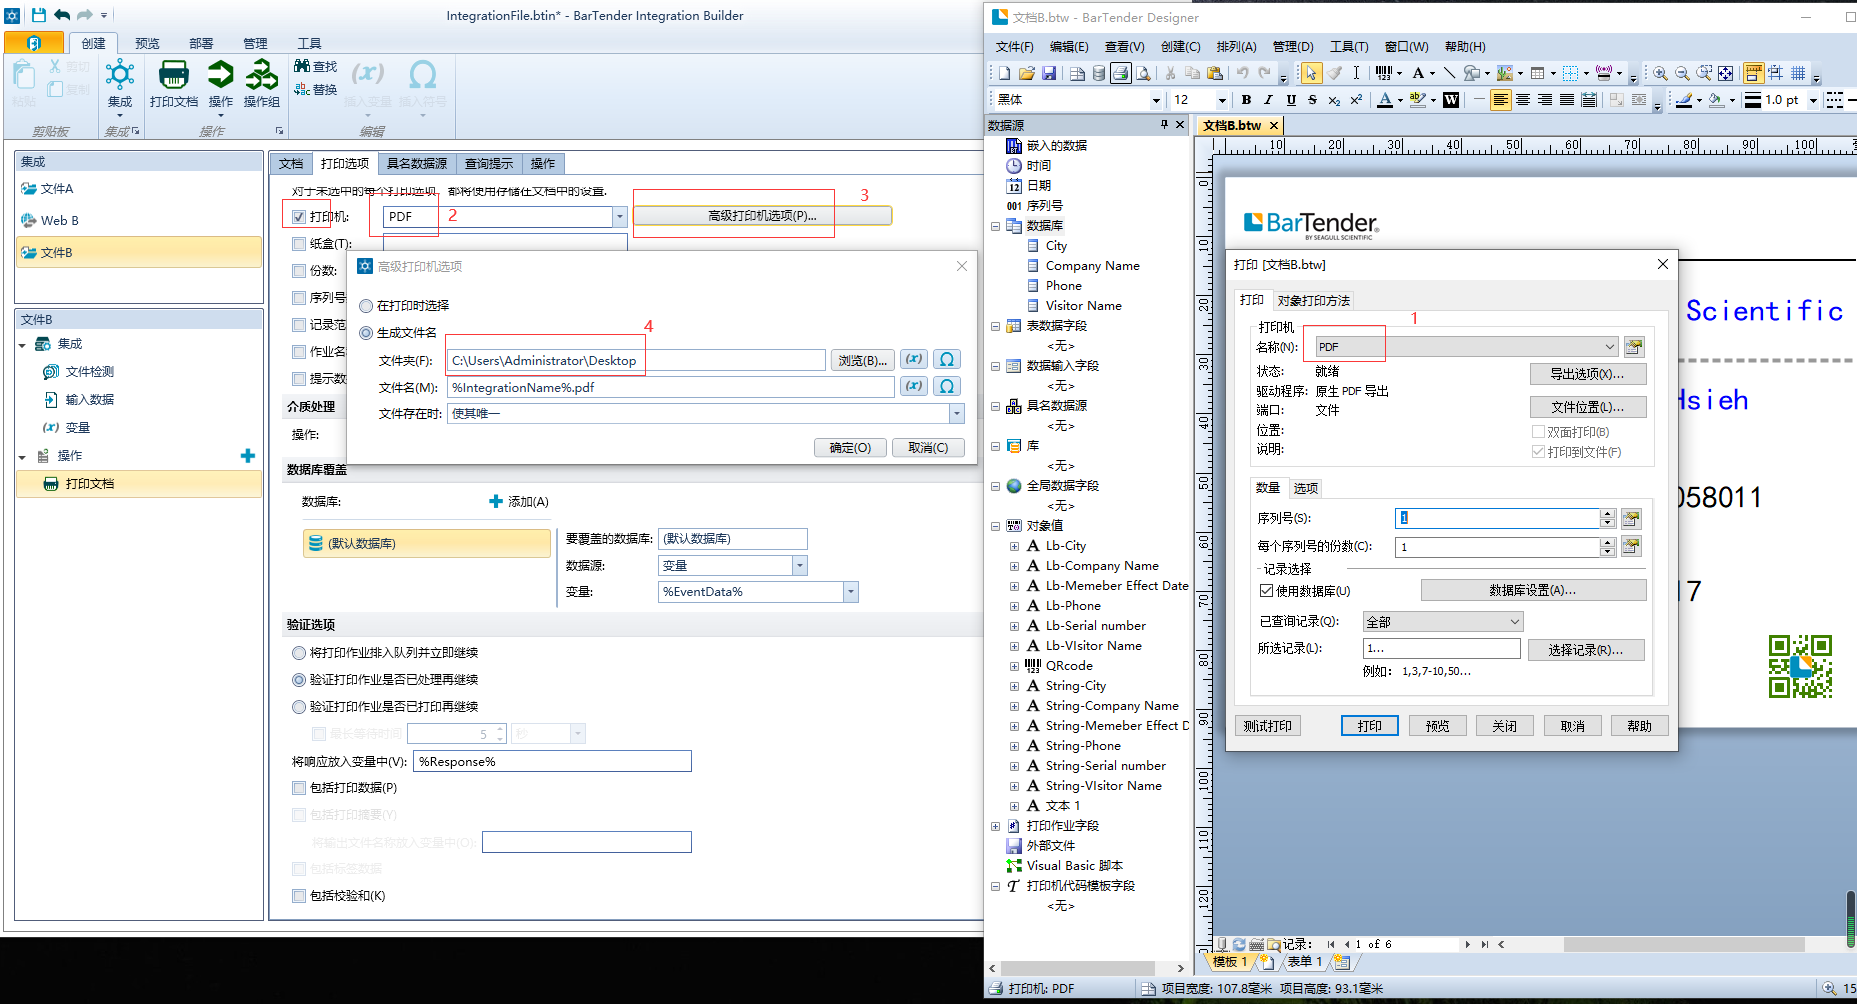
Task: Click the Italic formatting icon
Action: point(1268,100)
